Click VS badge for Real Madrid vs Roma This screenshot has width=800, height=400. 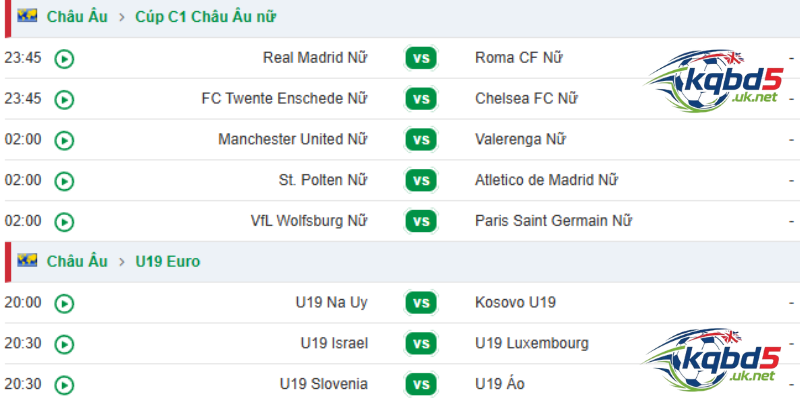click(x=421, y=58)
